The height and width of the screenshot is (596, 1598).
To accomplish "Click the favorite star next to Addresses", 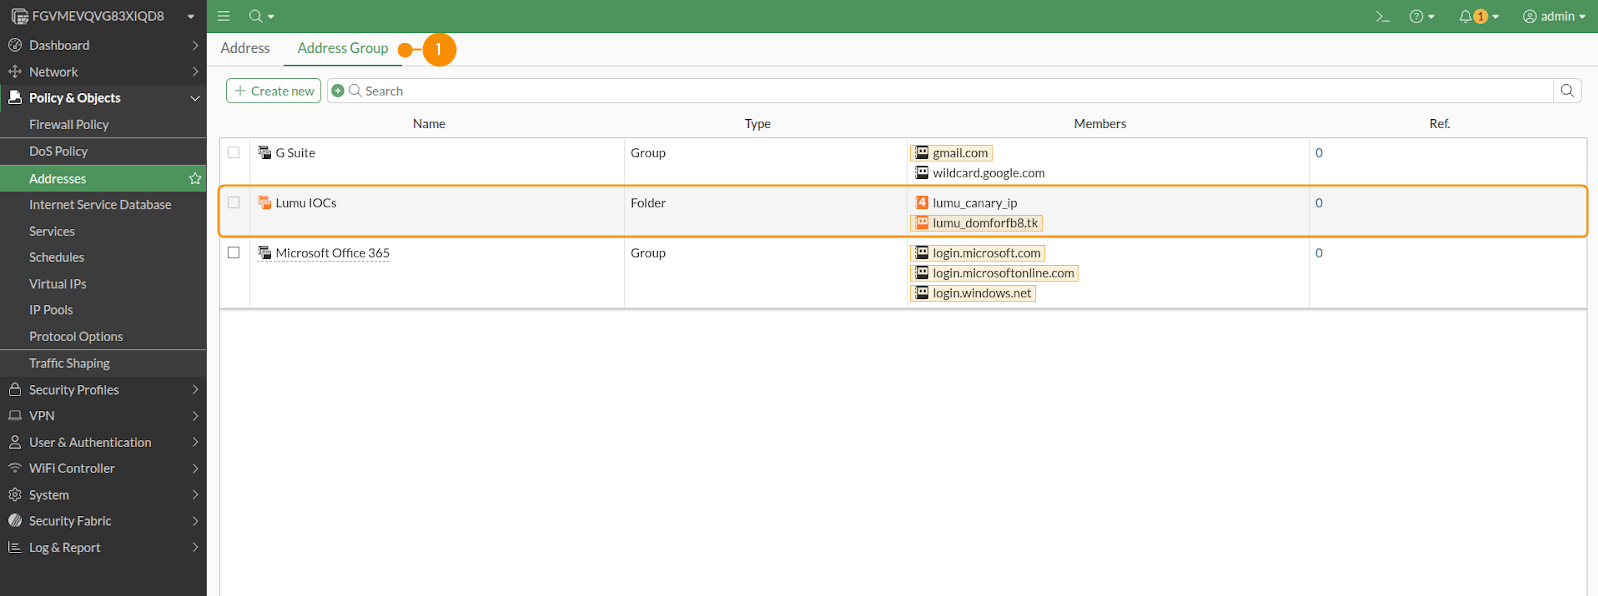I will tap(195, 179).
